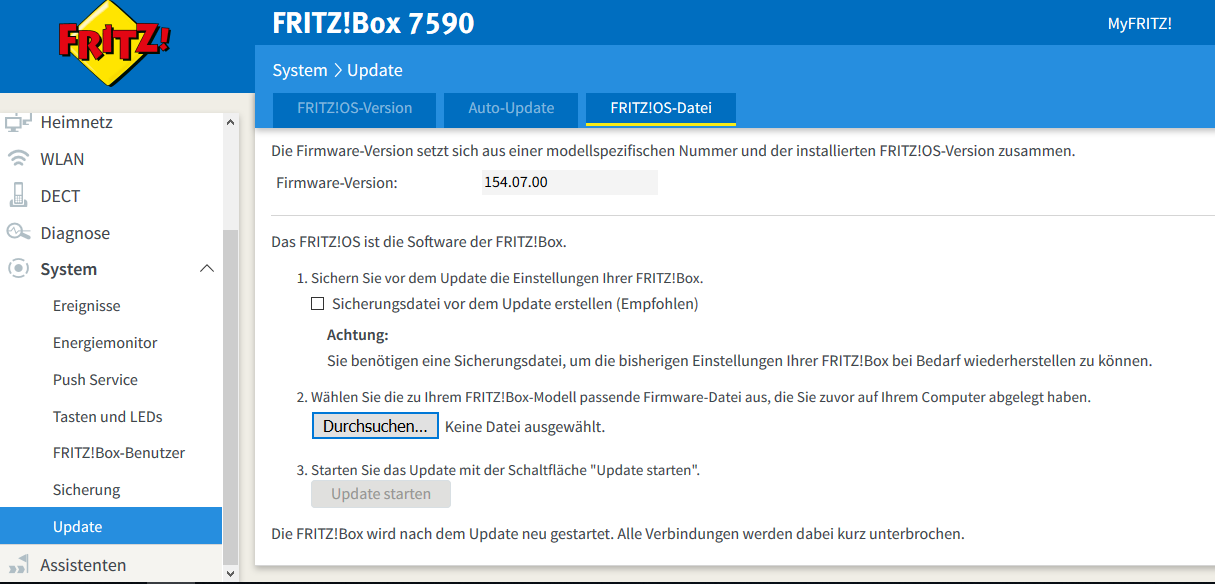Open MyFRITZ! link
This screenshot has width=1215, height=584.
(1139, 23)
